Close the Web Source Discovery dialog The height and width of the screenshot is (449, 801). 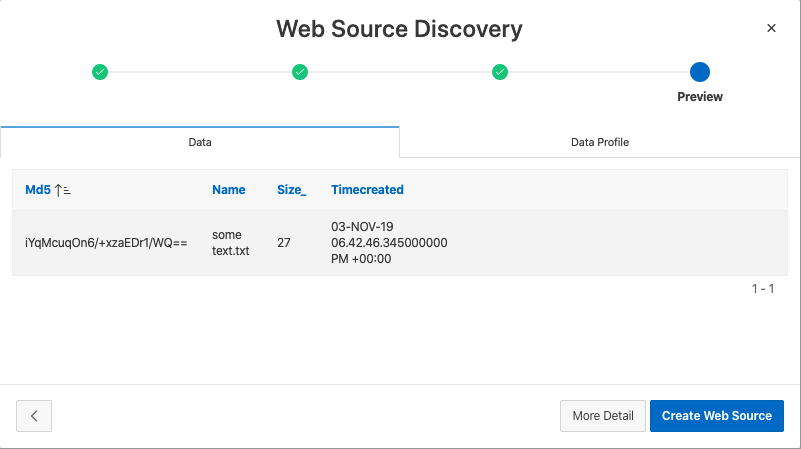771,28
